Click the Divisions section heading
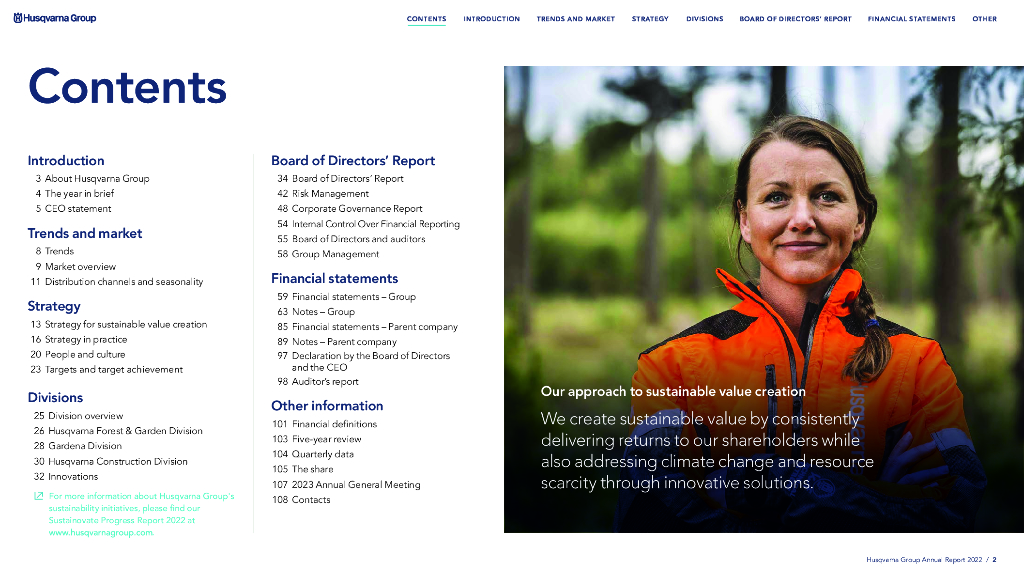1024x577 pixels. [x=56, y=398]
